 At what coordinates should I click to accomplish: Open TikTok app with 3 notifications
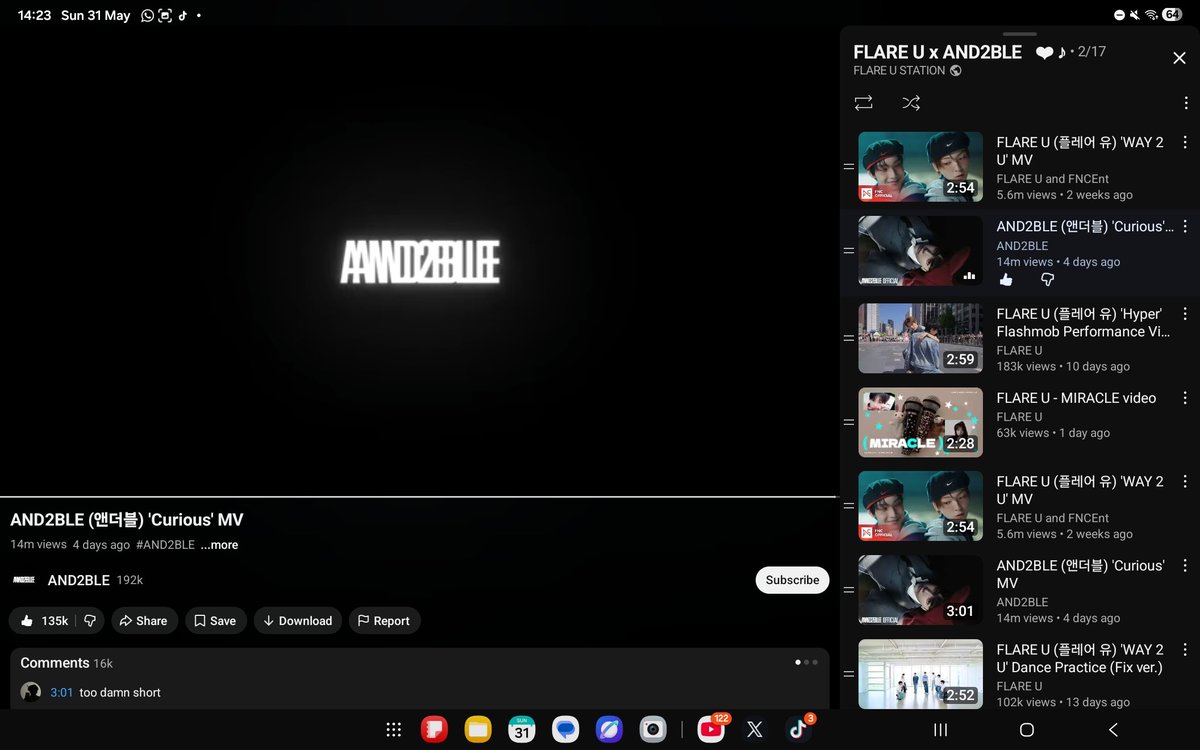(798, 730)
